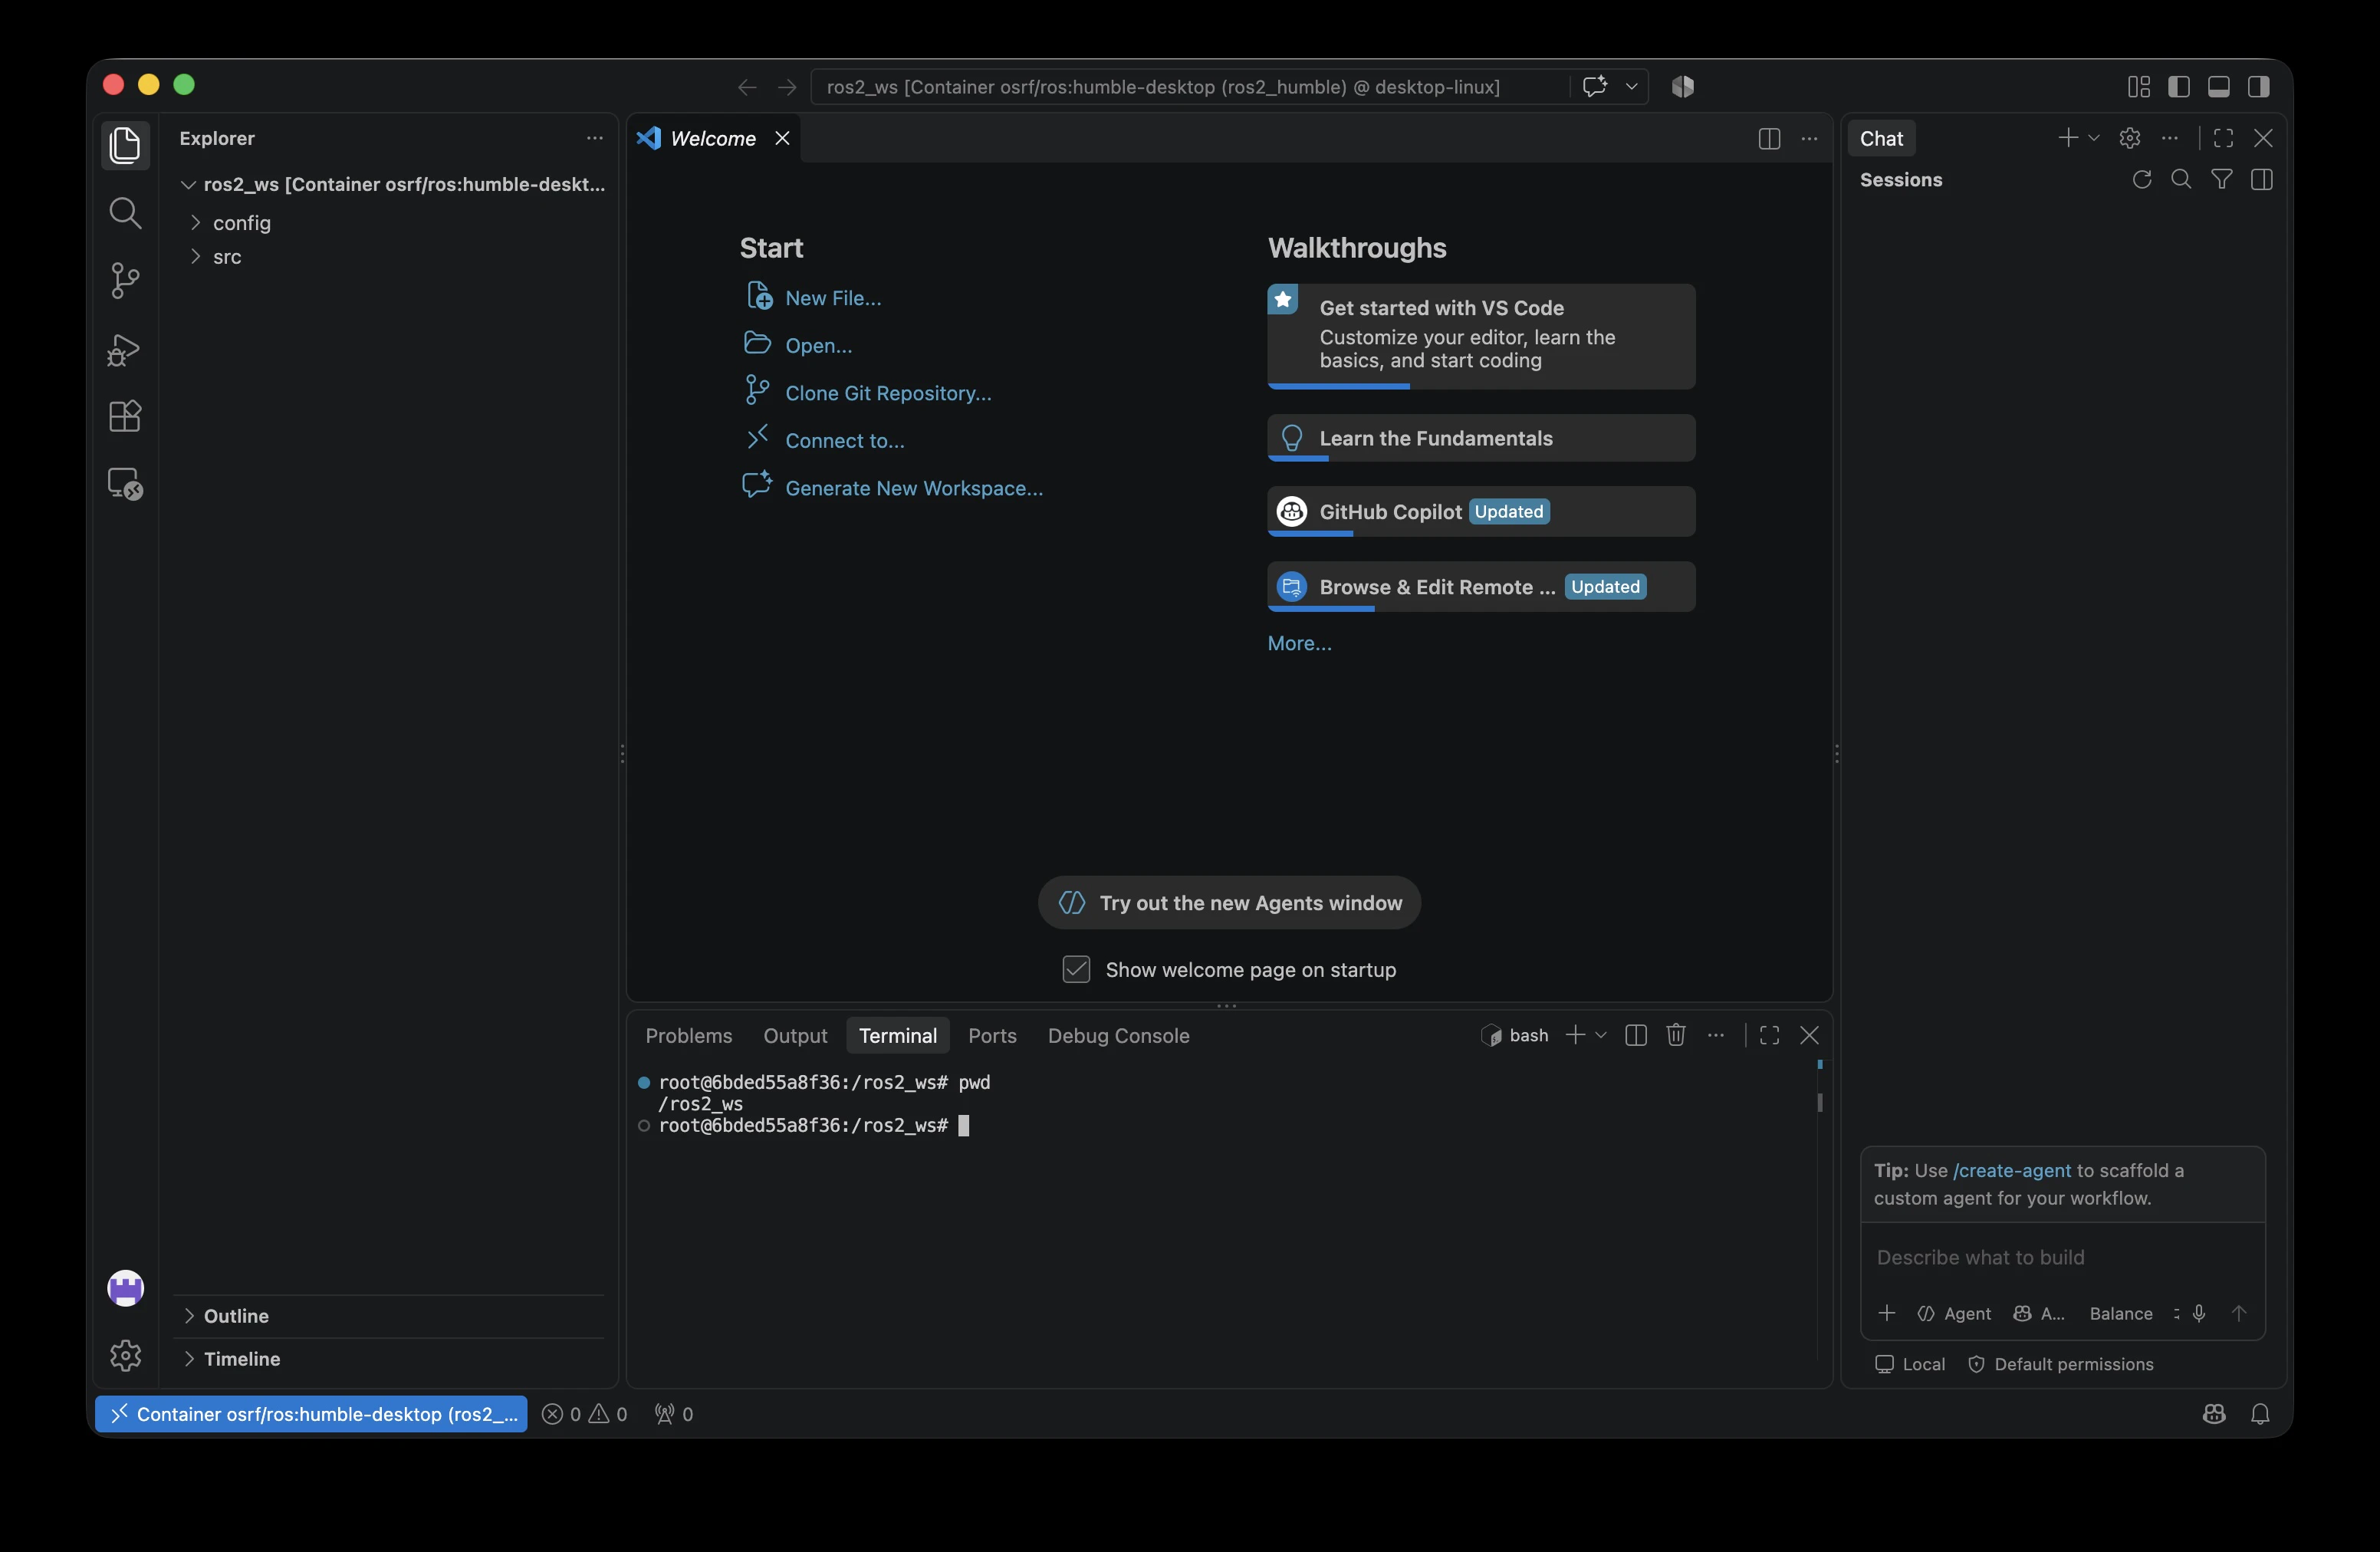Open the Remote Explorer view
2380x1552 pixels.
point(125,484)
